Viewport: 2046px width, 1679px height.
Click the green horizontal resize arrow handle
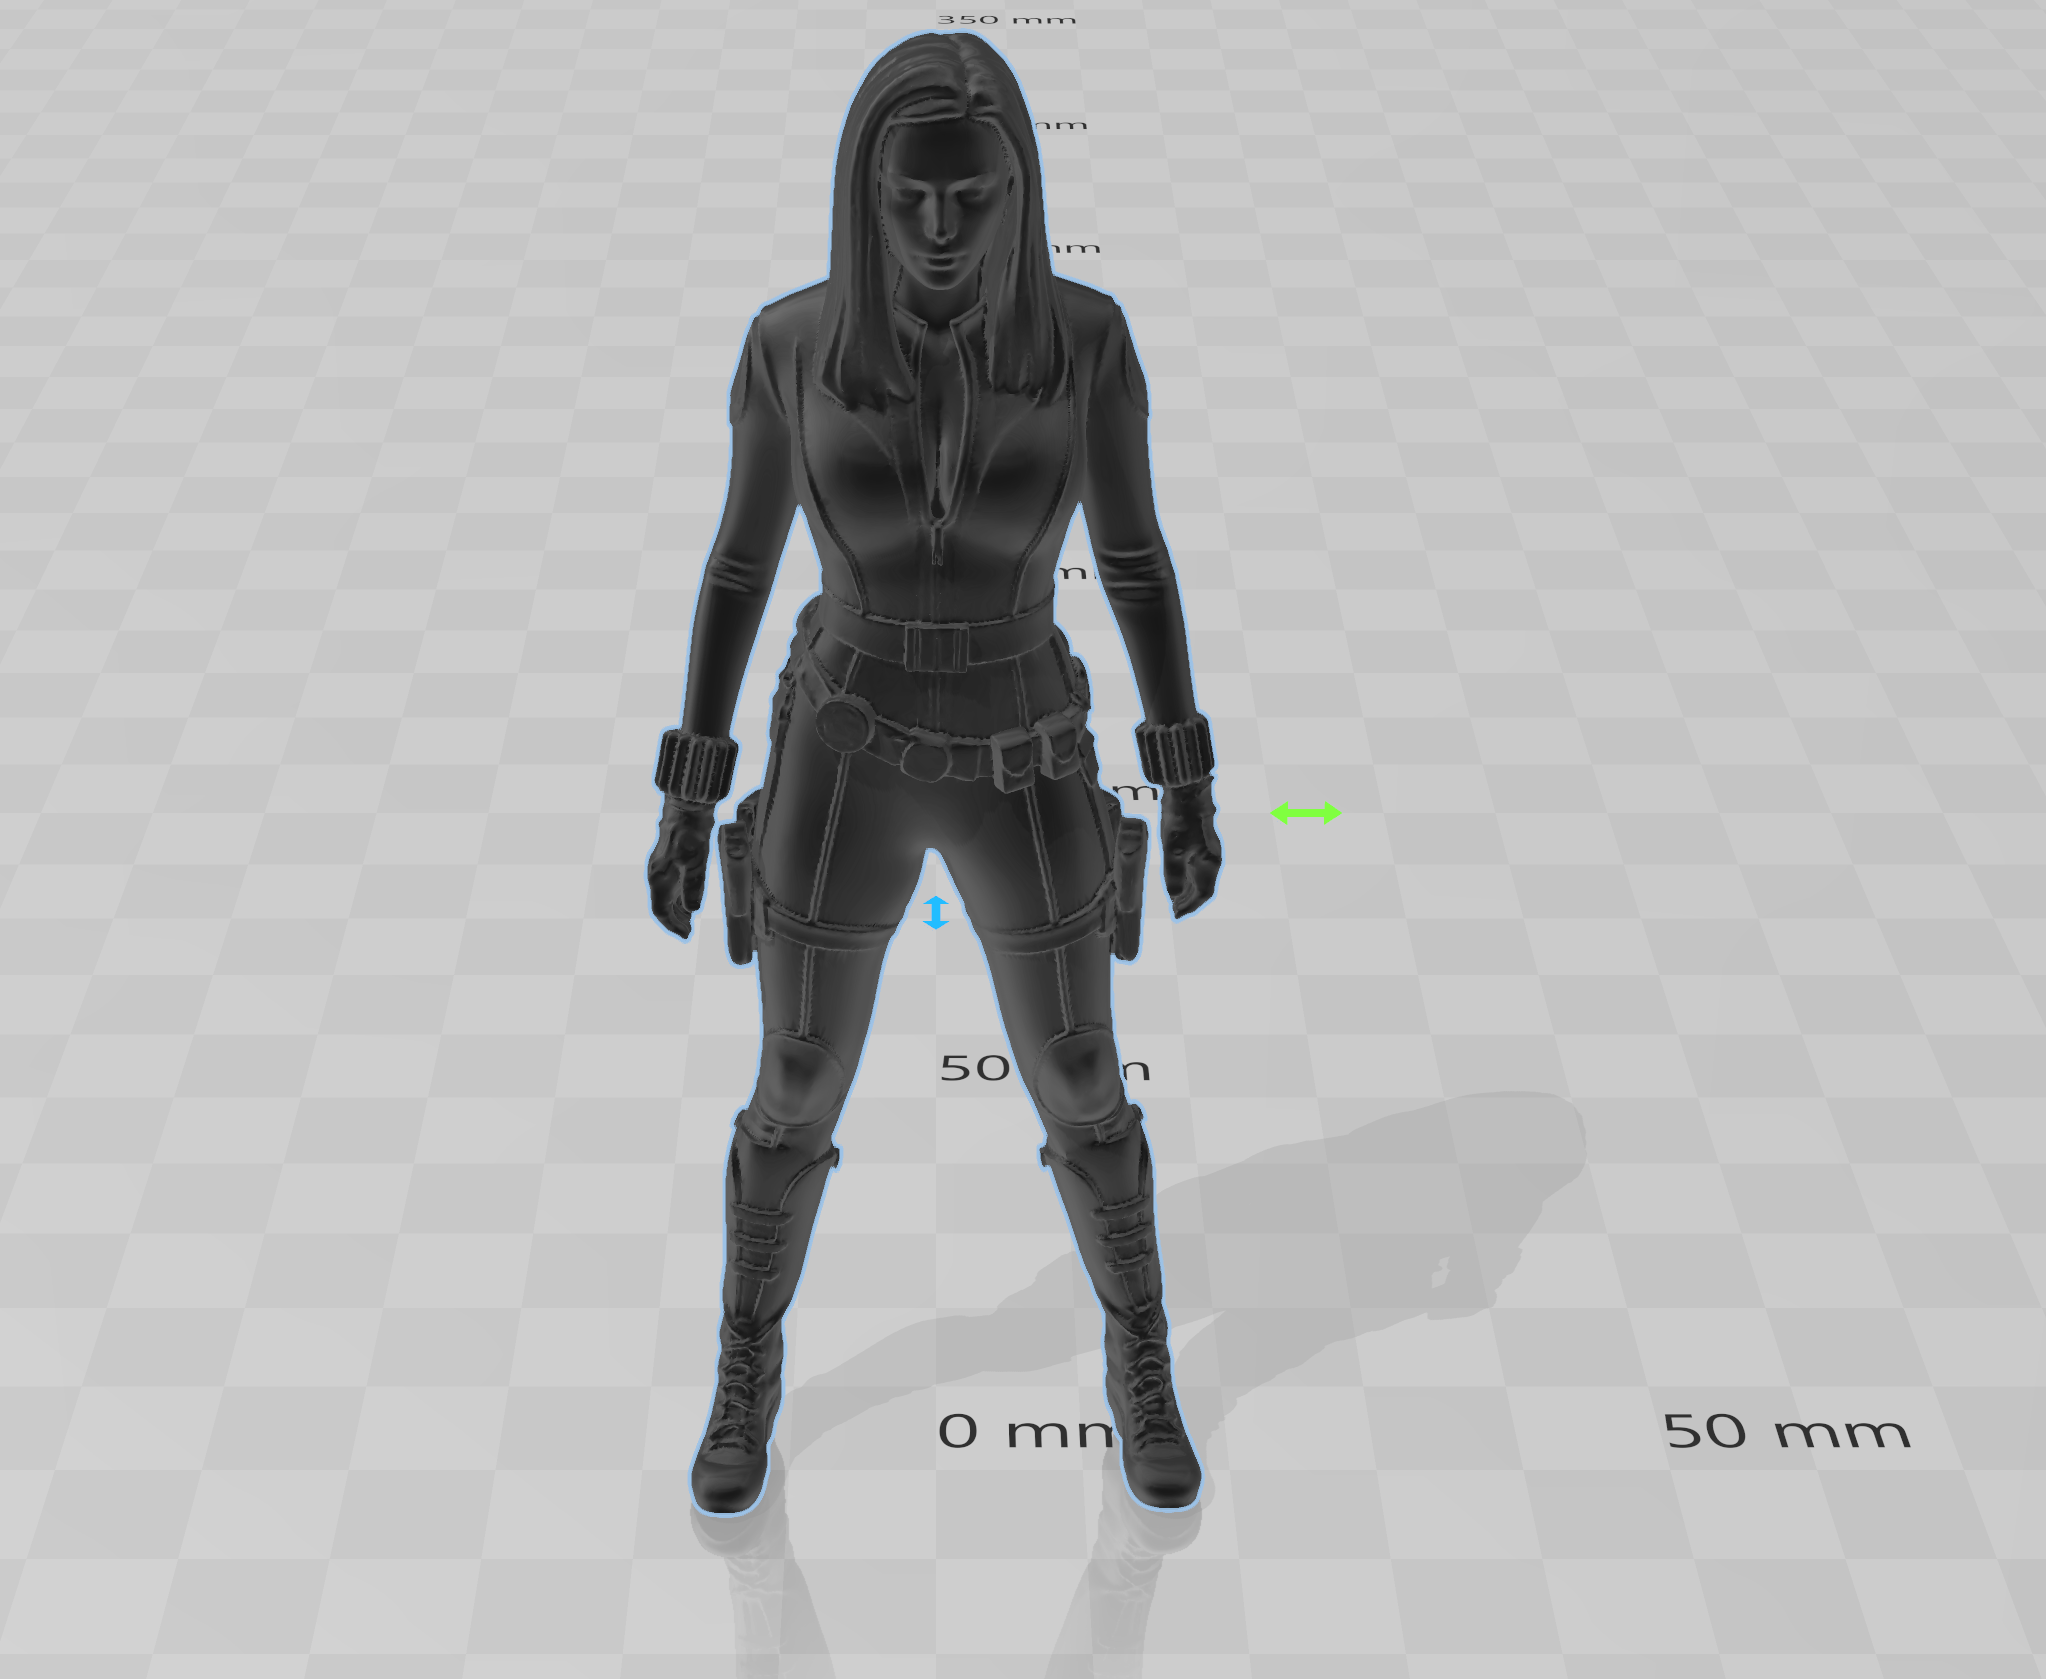pos(1305,813)
